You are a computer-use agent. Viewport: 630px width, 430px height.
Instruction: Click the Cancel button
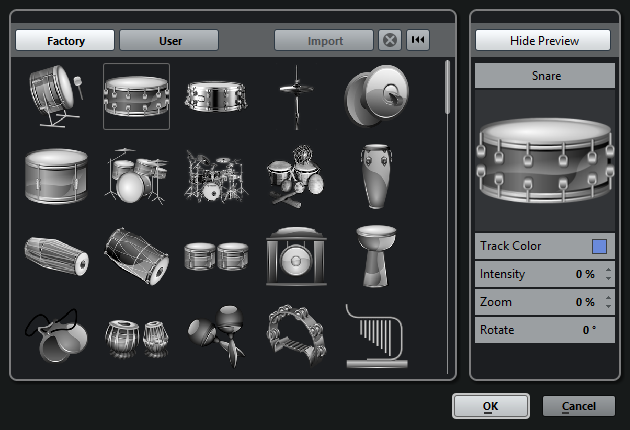[579, 406]
